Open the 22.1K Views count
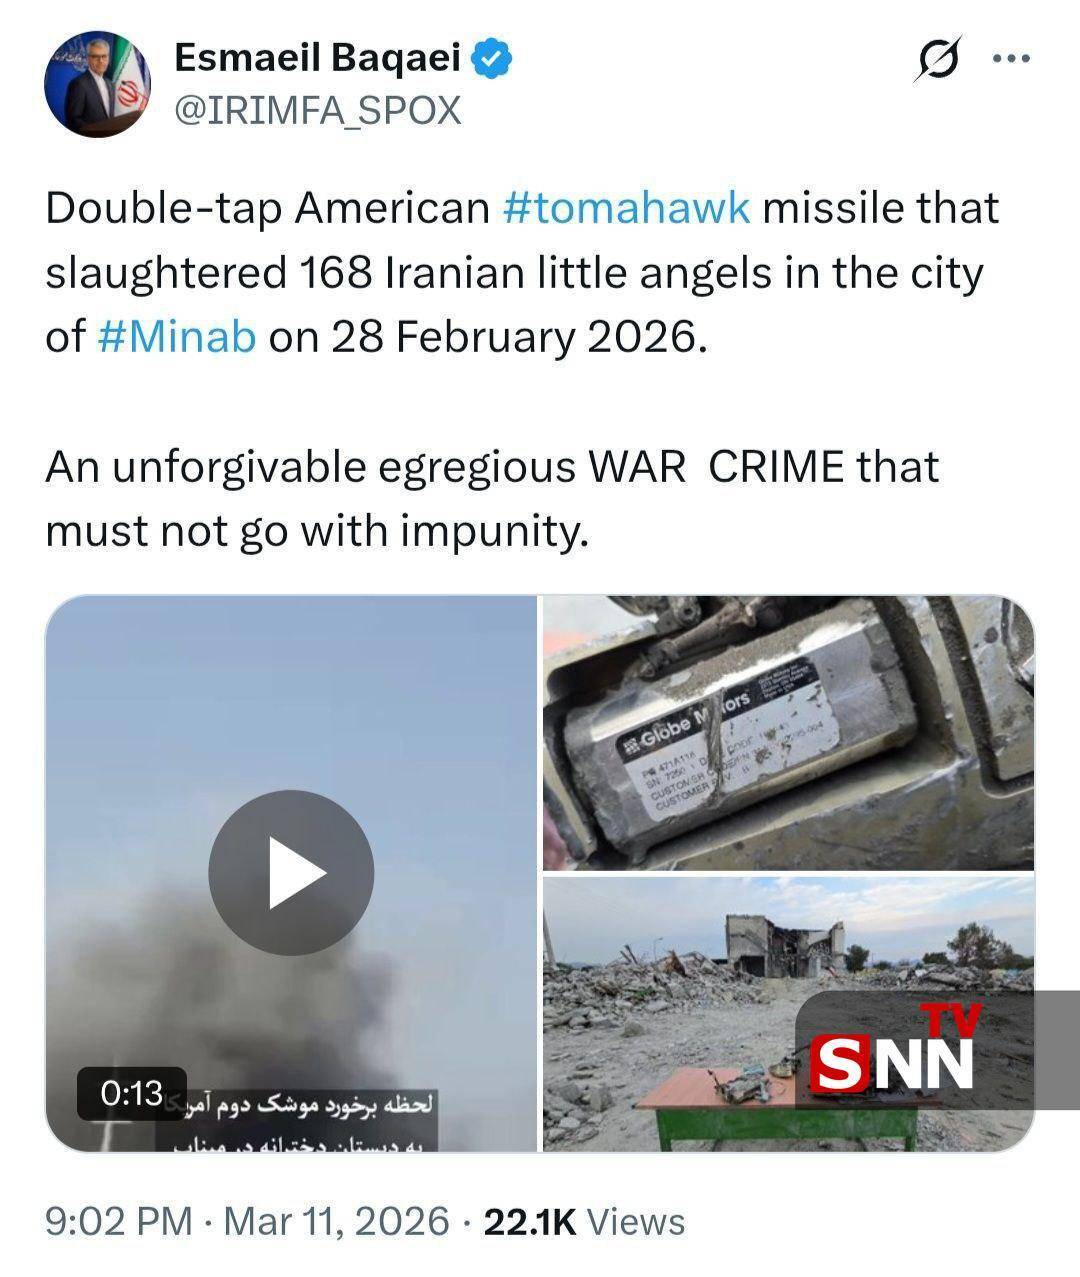Screen dimensions: 1080x1277 584,1221
